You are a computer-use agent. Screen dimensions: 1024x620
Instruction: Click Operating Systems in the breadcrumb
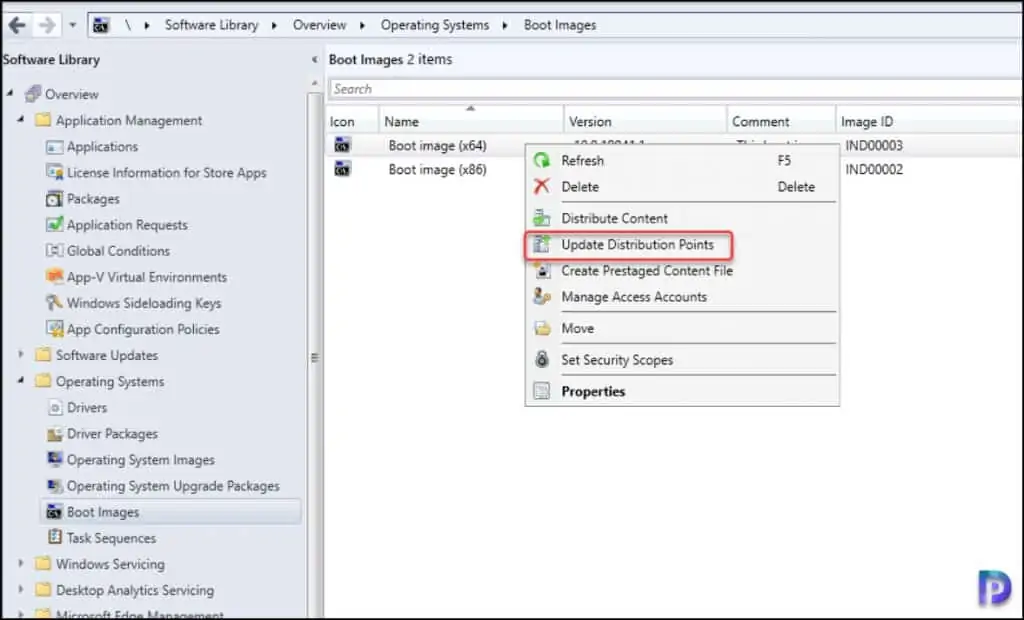(435, 25)
